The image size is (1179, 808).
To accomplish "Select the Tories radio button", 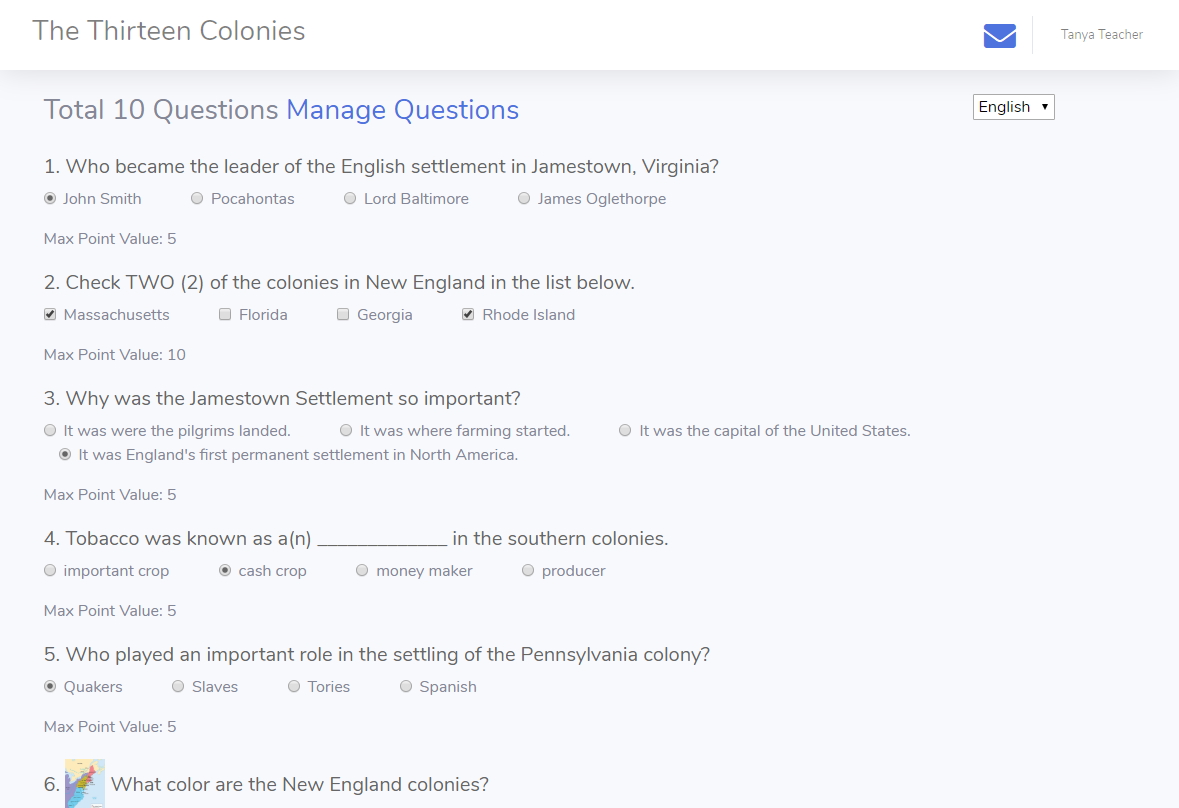I will (294, 686).
